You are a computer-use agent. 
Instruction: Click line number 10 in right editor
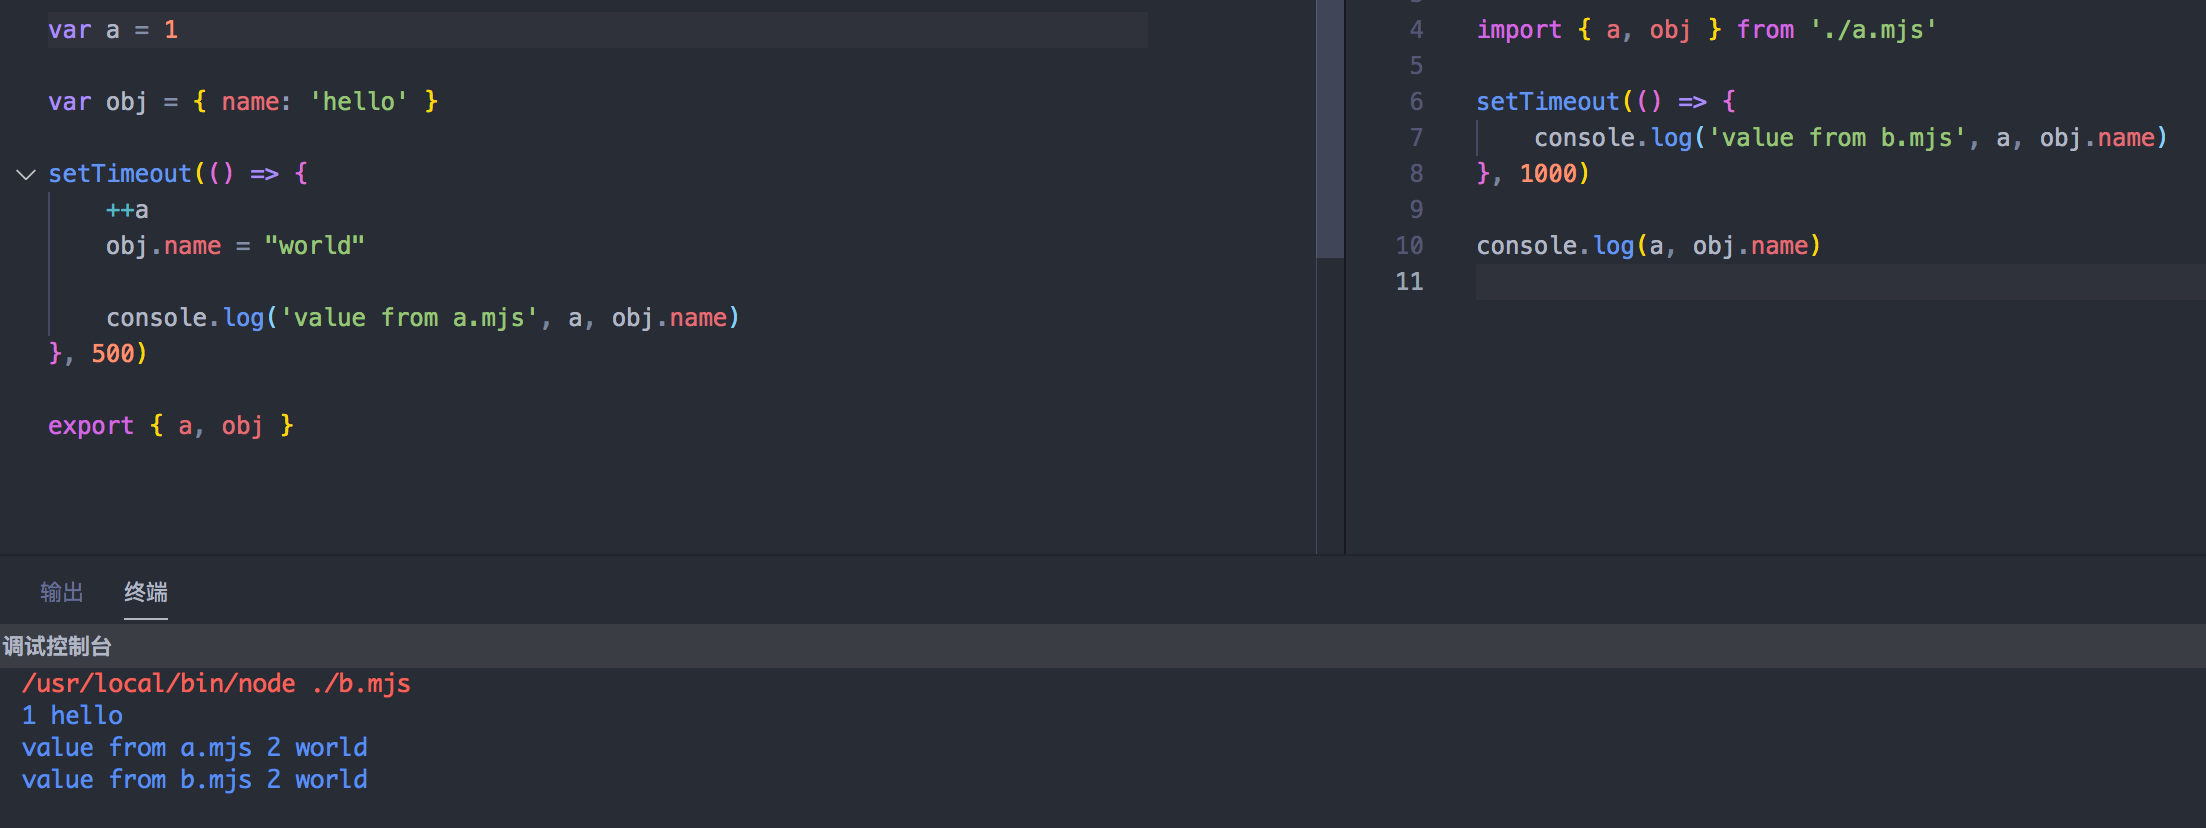pyautogui.click(x=1409, y=246)
